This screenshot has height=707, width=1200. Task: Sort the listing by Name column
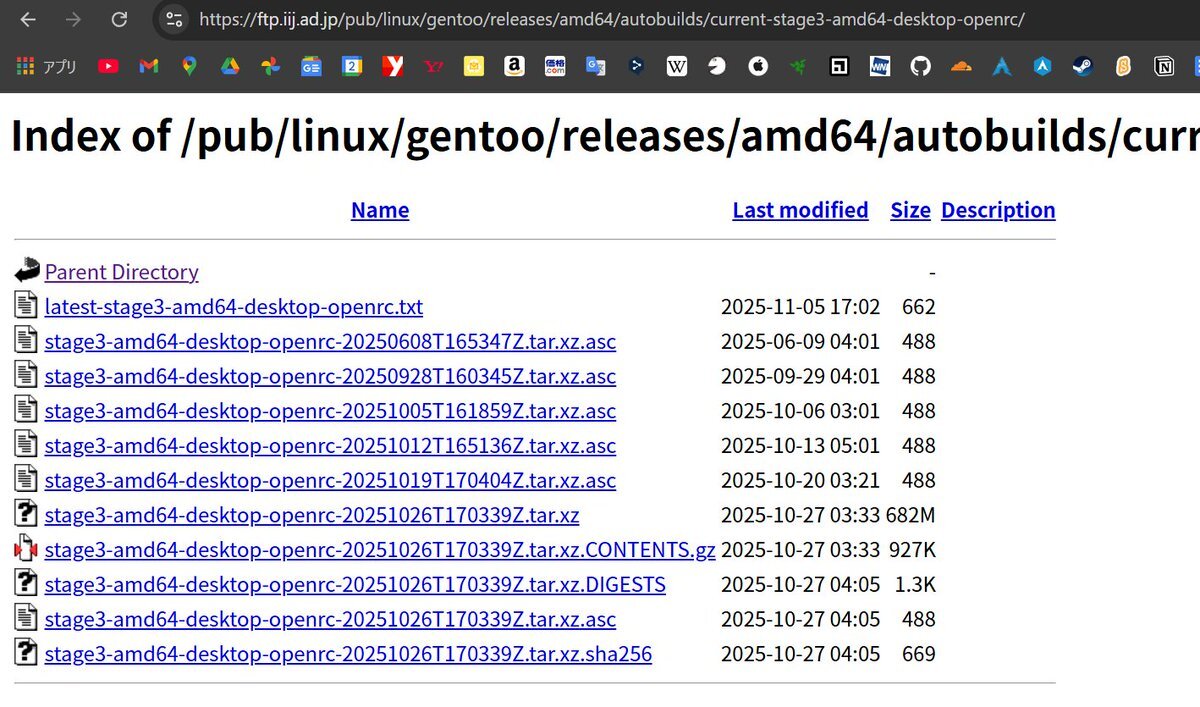pyautogui.click(x=380, y=210)
